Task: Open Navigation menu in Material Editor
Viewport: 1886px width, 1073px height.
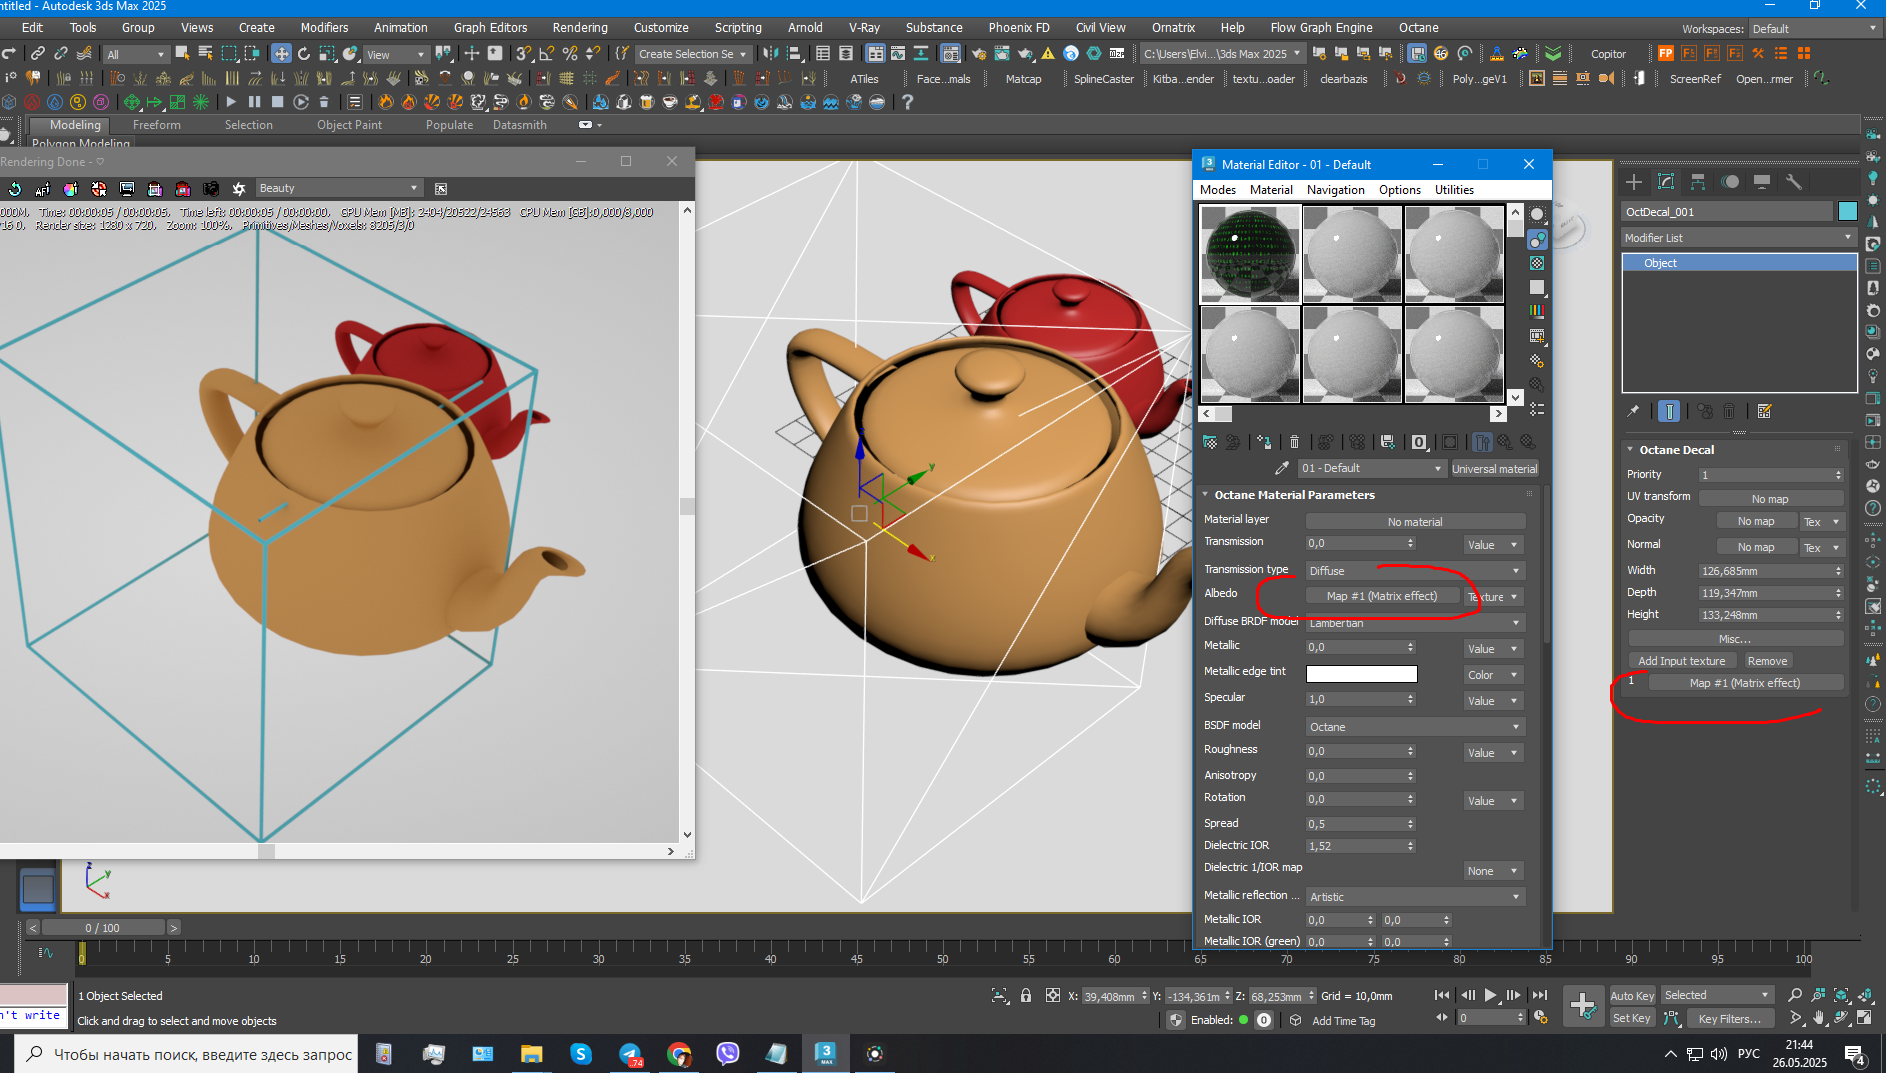Action: click(x=1335, y=190)
